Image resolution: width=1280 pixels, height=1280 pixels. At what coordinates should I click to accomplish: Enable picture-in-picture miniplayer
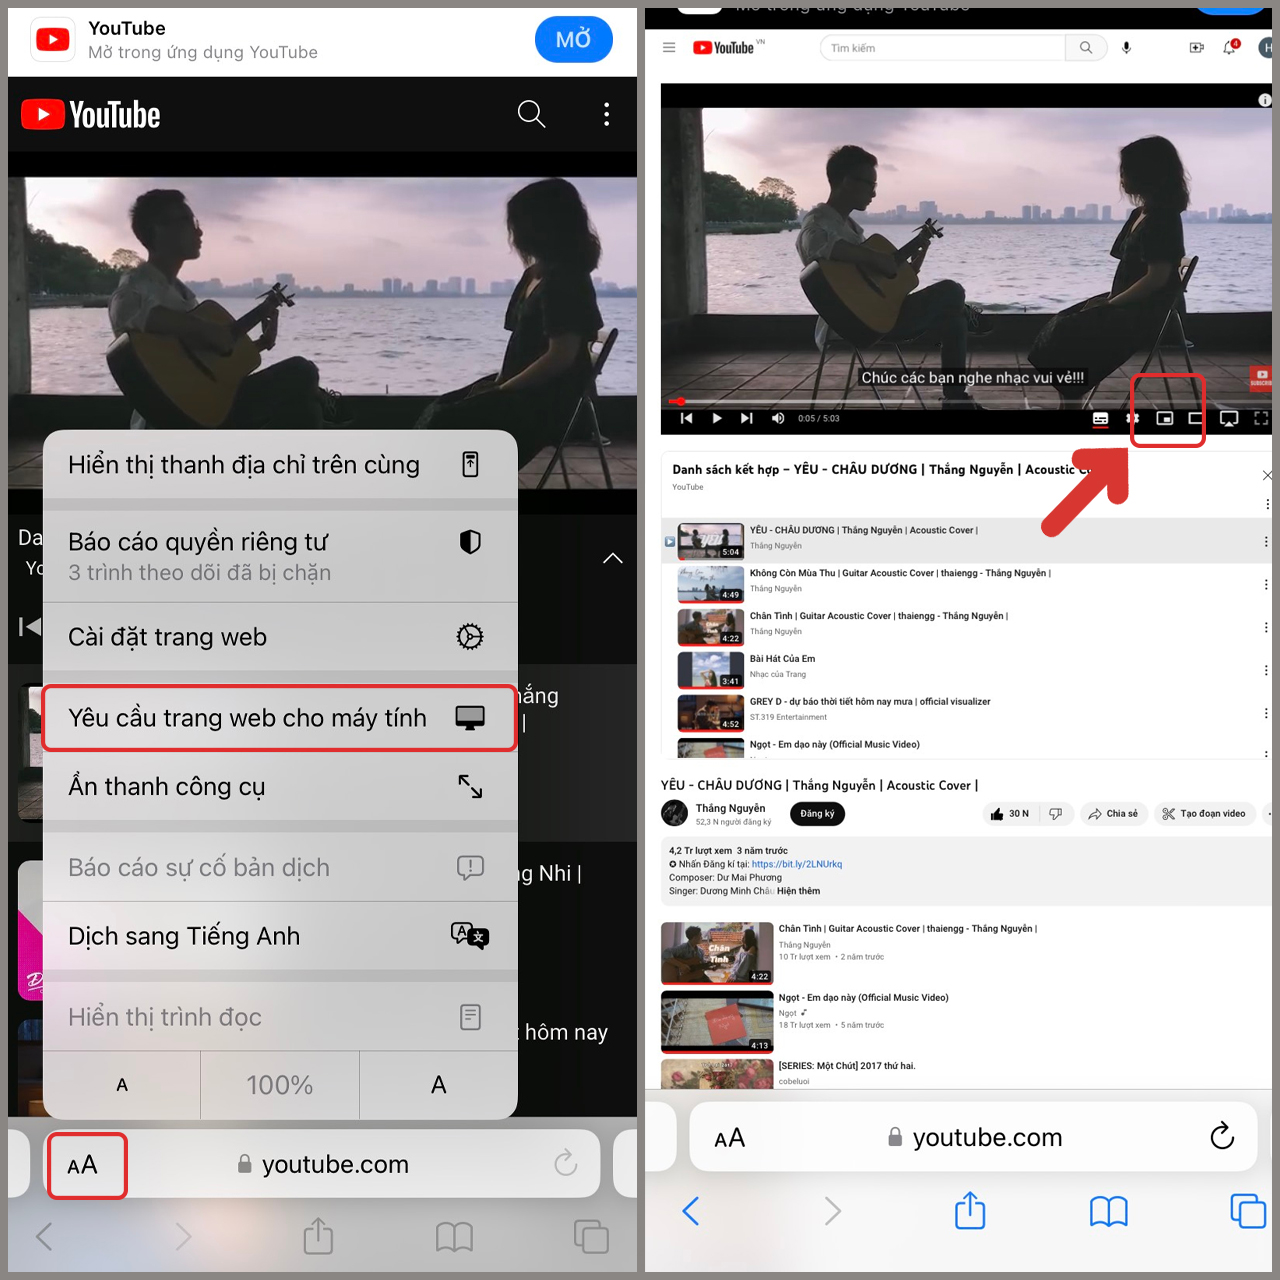(x=1165, y=418)
